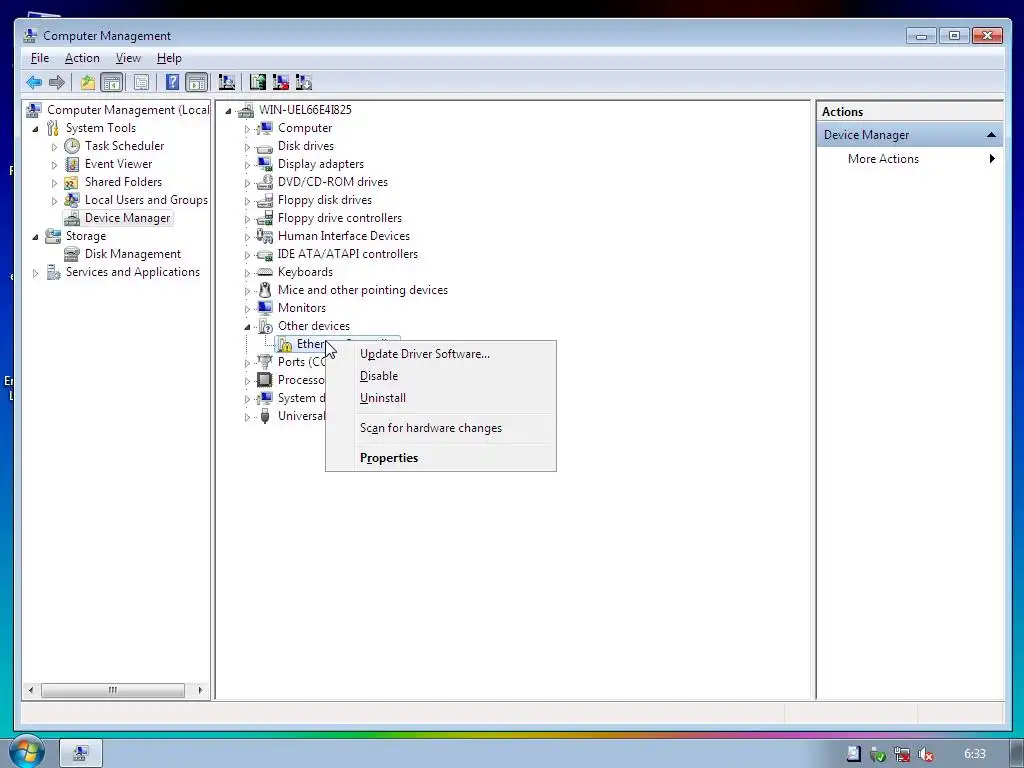This screenshot has width=1024, height=768.
Task: Click the Forward arrow in the toolbar
Action: (57, 82)
